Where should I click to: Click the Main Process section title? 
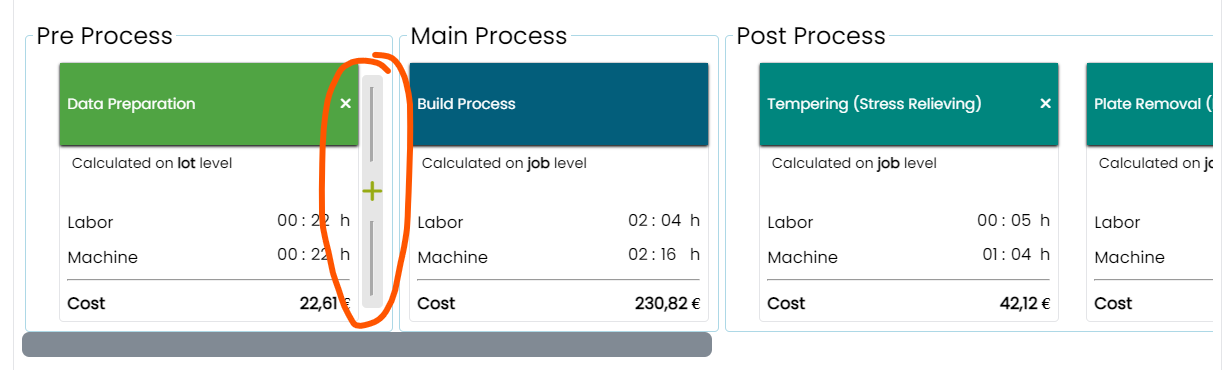(489, 36)
